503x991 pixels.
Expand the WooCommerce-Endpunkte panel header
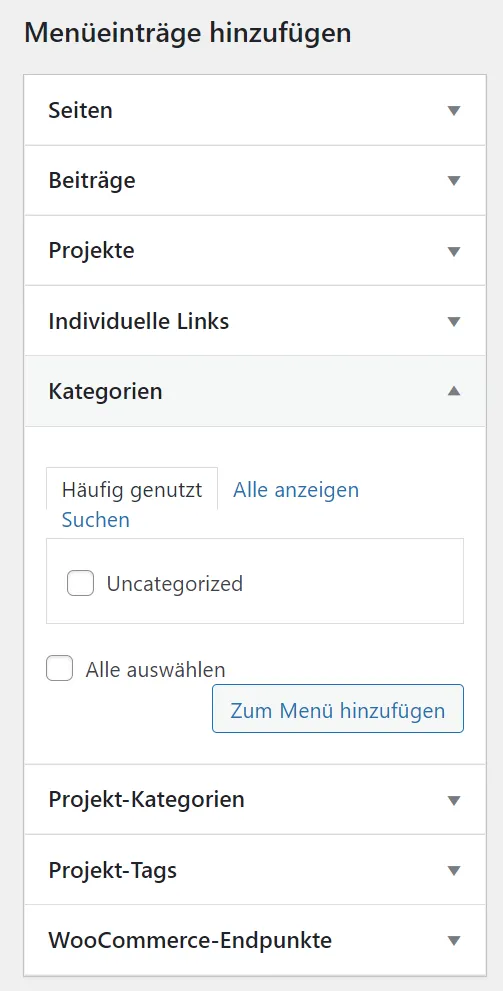point(255,940)
